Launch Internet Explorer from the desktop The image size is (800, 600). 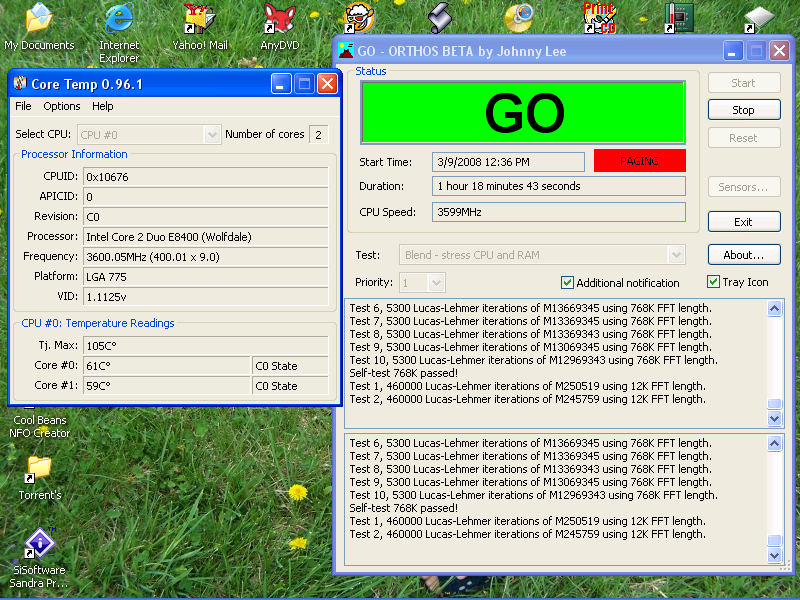tap(119, 32)
